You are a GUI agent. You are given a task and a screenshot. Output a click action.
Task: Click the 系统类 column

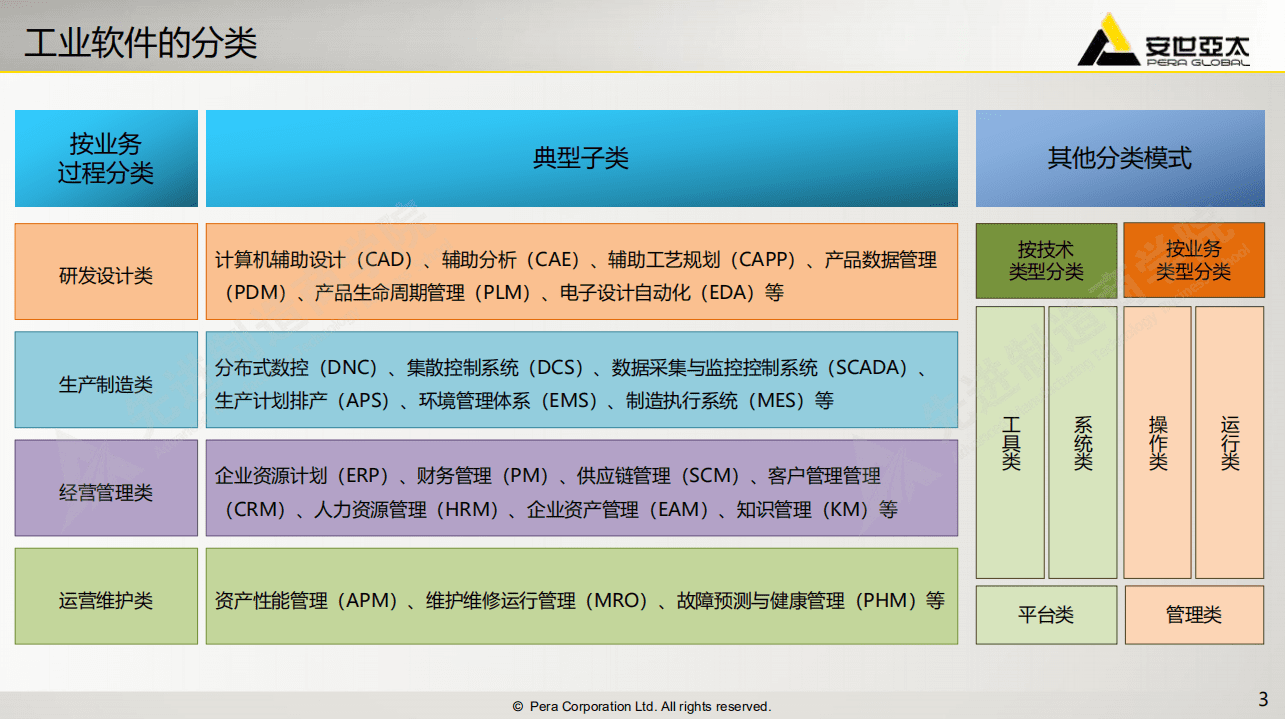[1082, 443]
